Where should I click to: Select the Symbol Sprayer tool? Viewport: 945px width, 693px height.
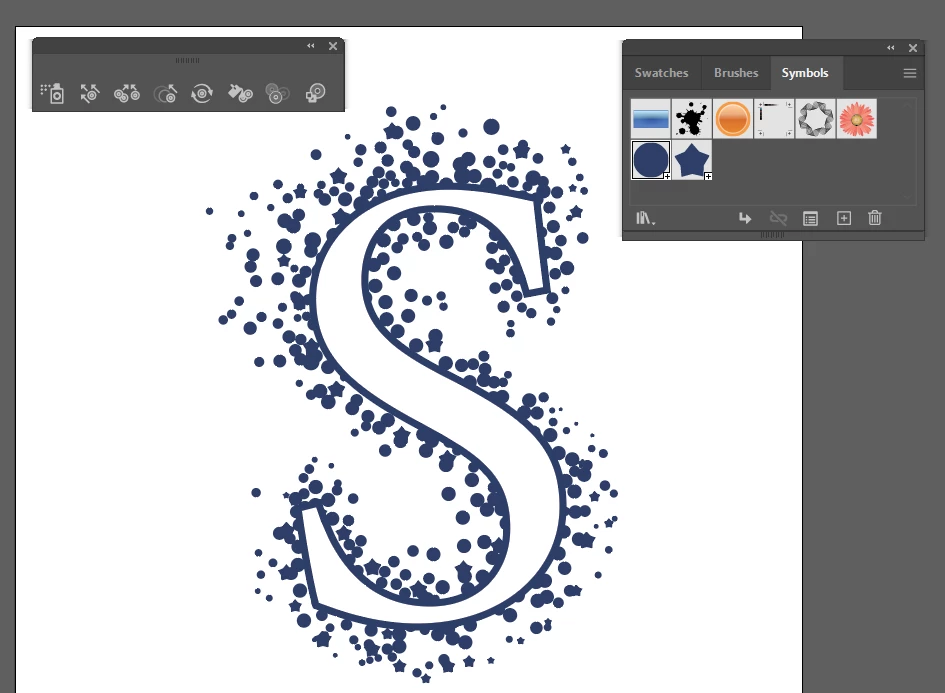[52, 93]
